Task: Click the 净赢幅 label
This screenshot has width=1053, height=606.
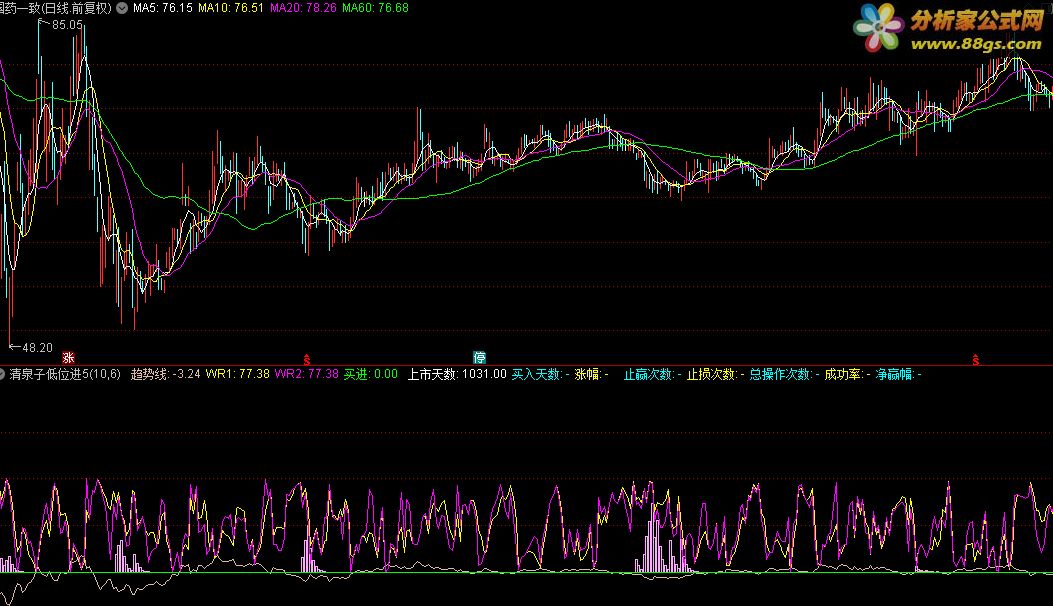Action: click(898, 374)
